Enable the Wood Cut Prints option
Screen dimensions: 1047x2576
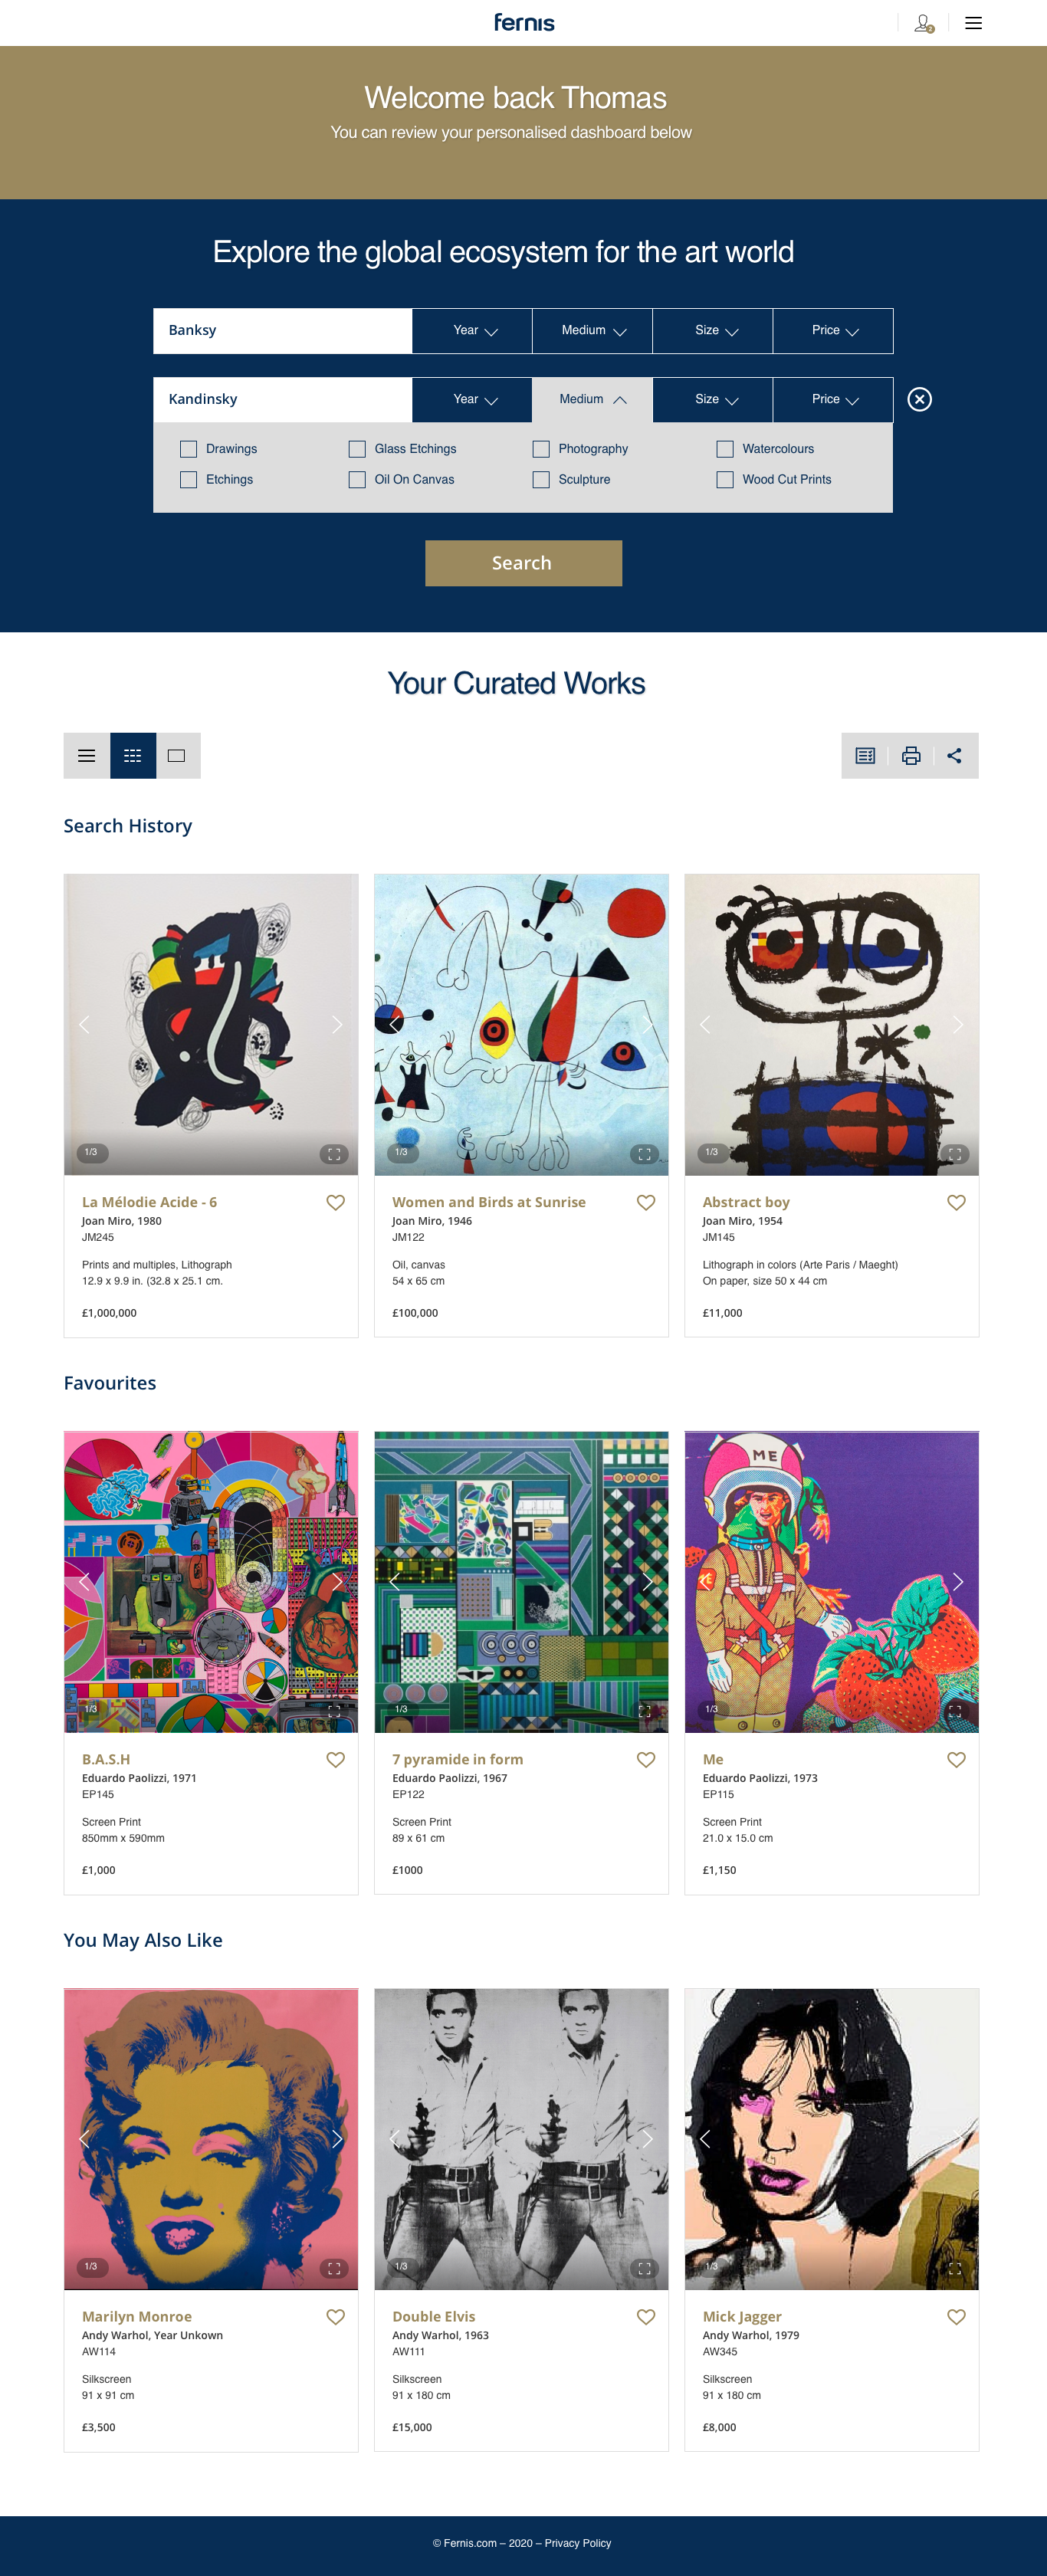click(x=725, y=480)
